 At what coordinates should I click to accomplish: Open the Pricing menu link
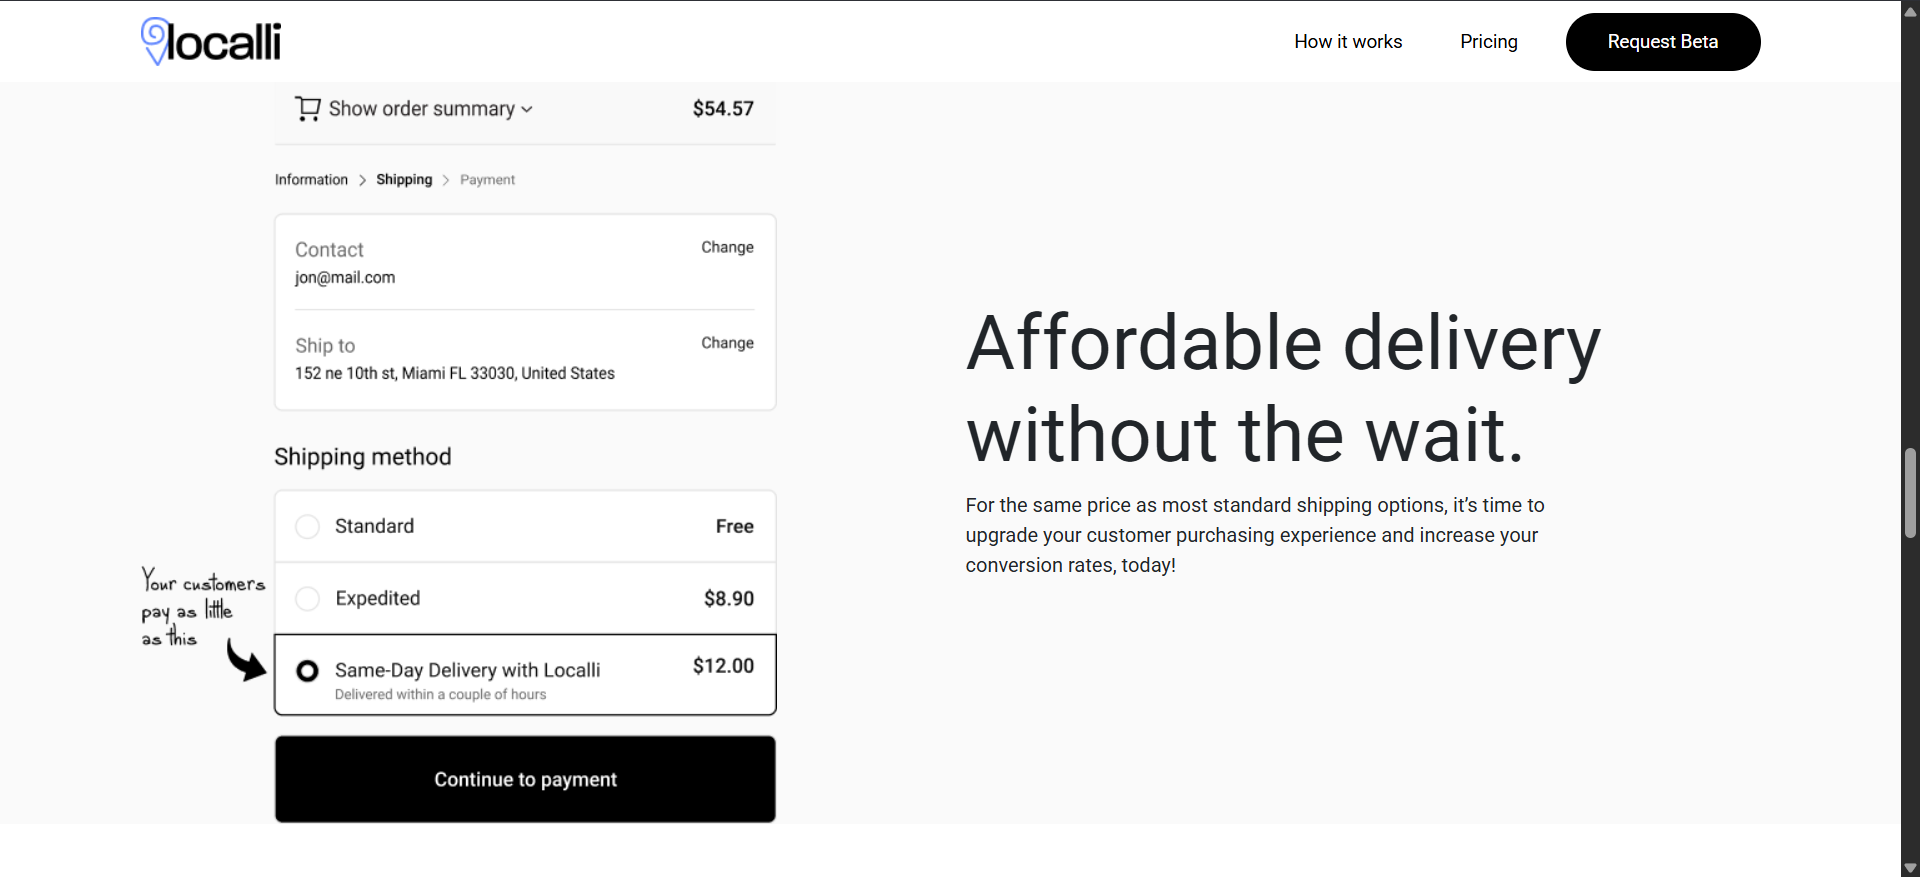1488,42
